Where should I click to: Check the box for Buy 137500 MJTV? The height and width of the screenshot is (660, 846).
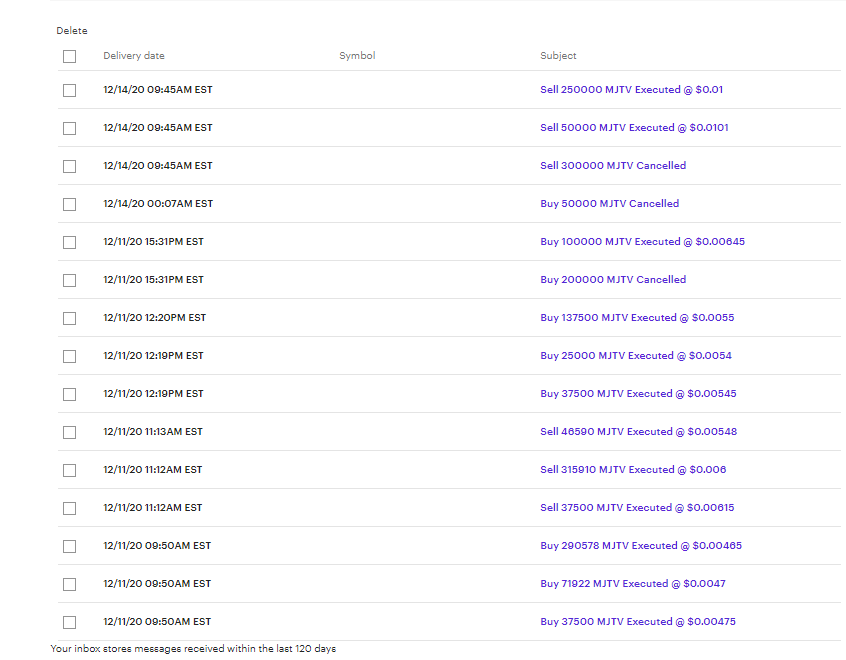point(69,318)
